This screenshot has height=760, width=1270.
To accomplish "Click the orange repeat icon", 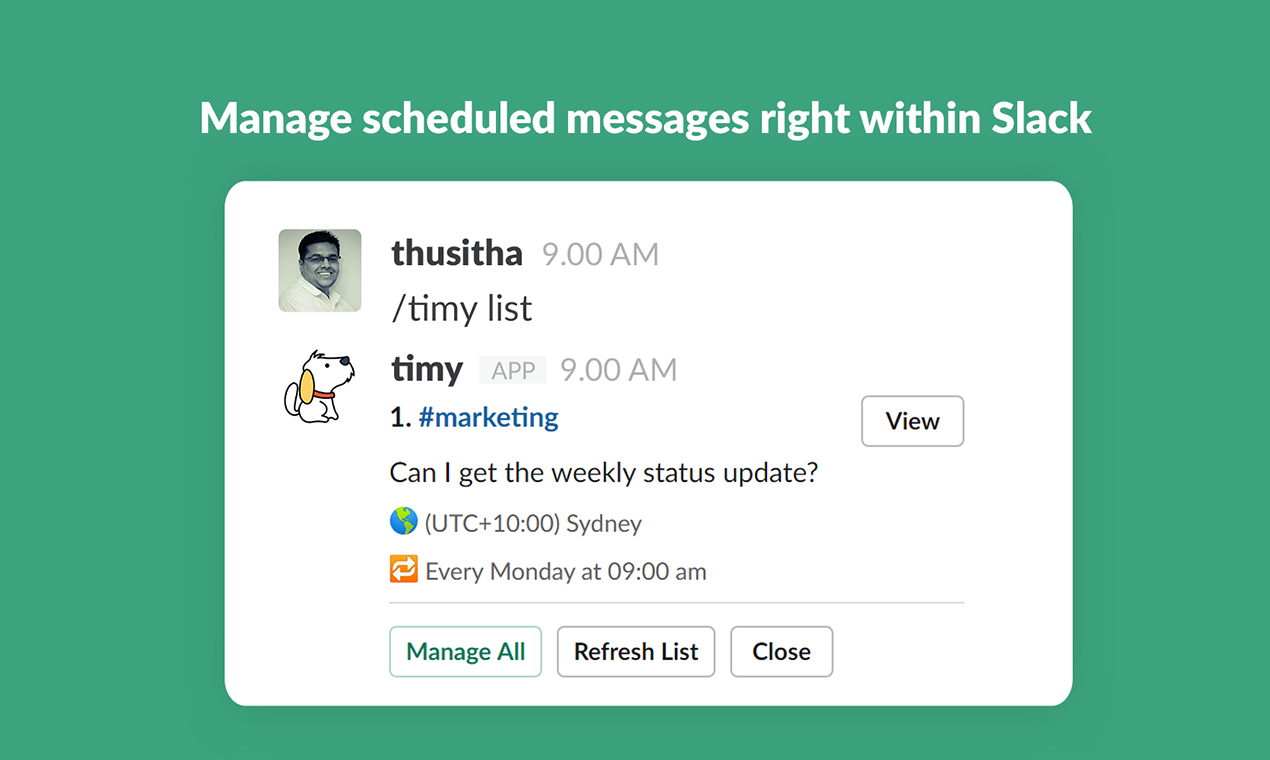I will [x=403, y=570].
